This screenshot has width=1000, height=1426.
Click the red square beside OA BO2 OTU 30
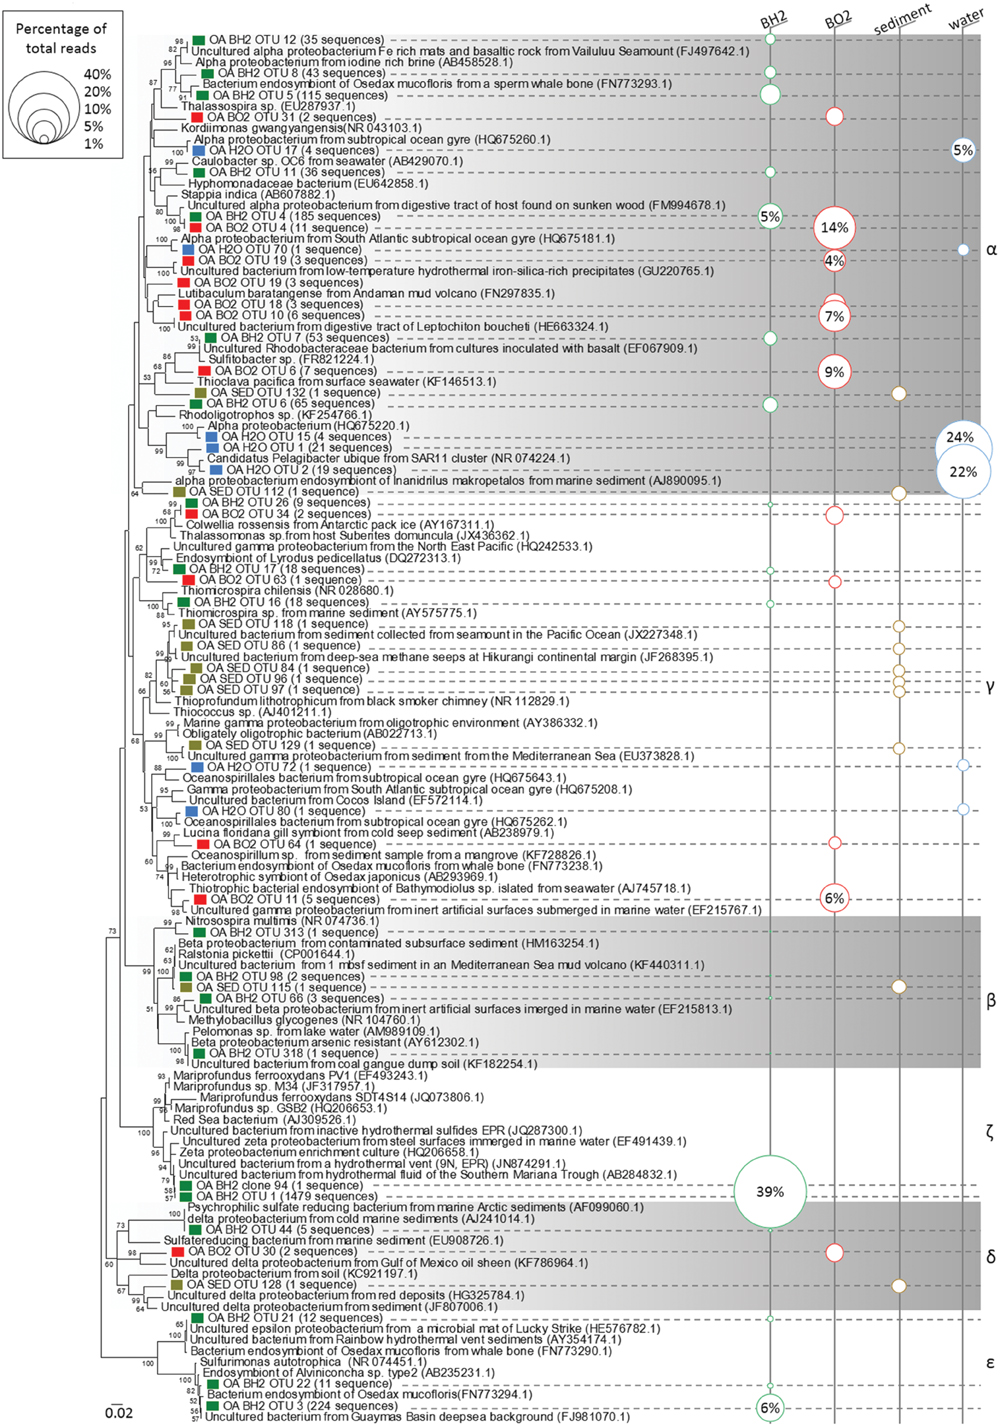[177, 1251]
